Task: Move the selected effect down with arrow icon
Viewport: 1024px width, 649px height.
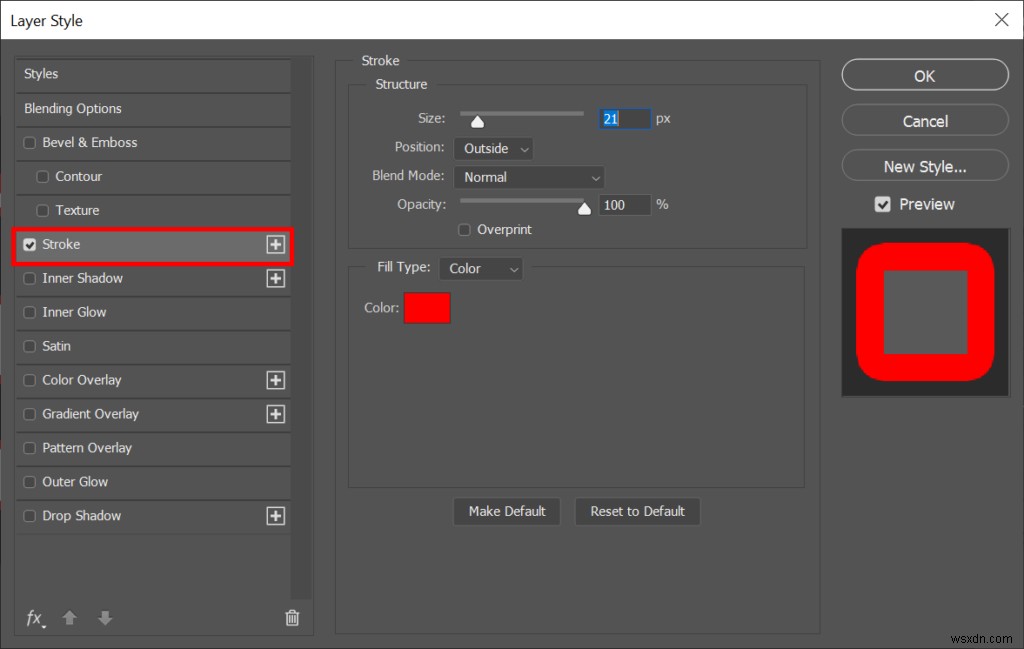Action: (x=104, y=618)
